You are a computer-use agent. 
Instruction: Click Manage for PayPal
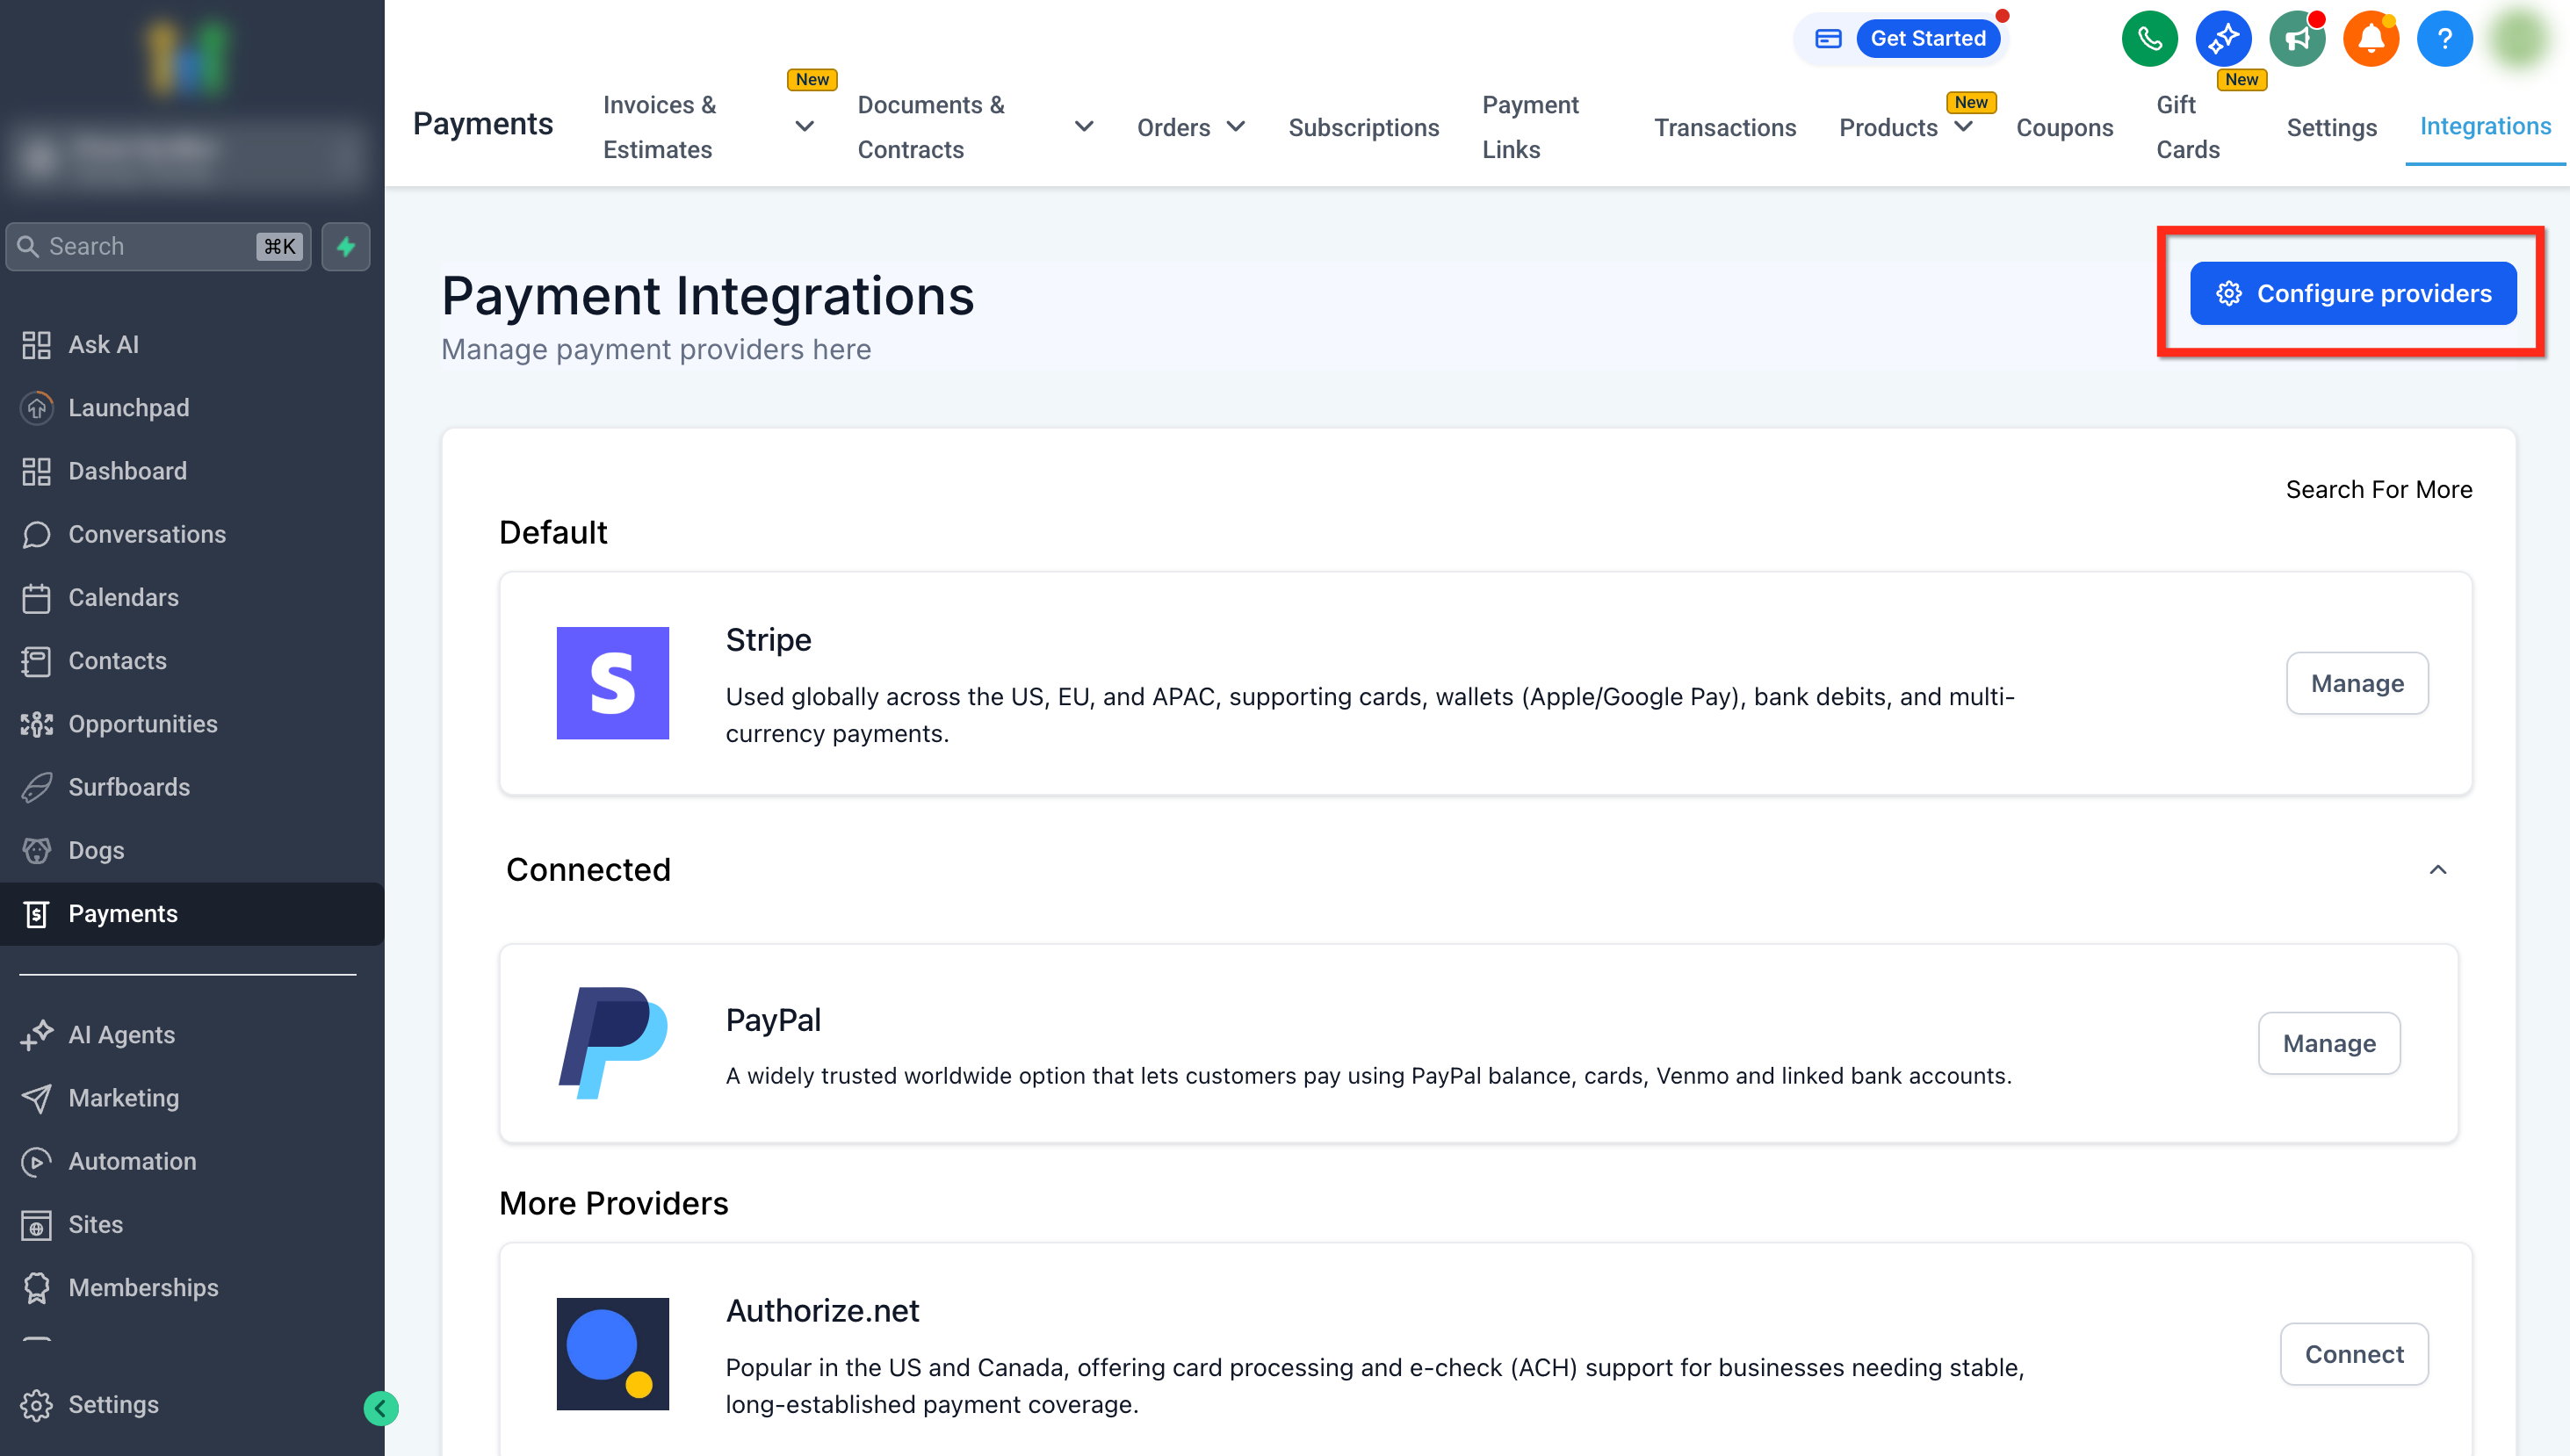[x=2328, y=1043]
